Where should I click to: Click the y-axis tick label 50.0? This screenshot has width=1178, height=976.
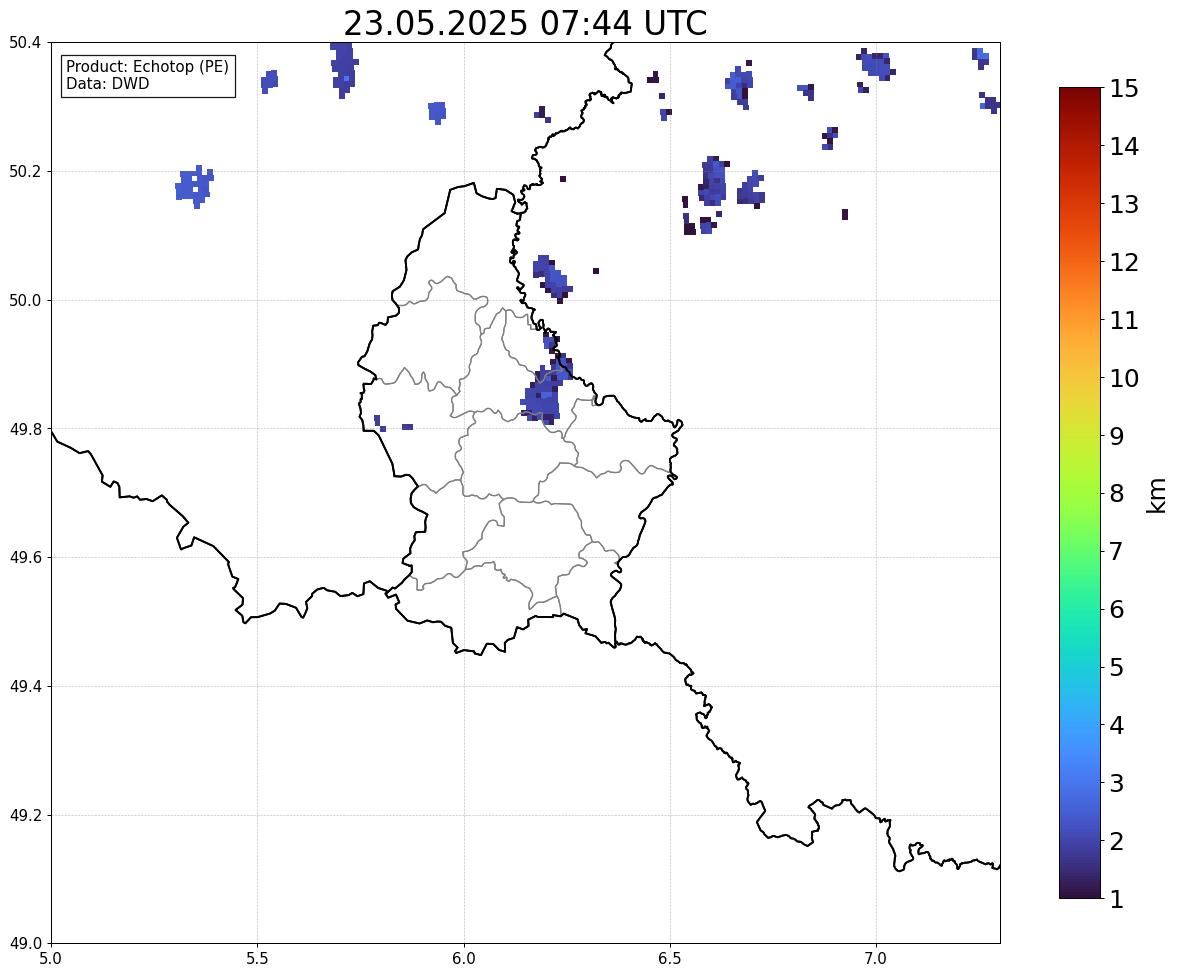tap(25, 301)
